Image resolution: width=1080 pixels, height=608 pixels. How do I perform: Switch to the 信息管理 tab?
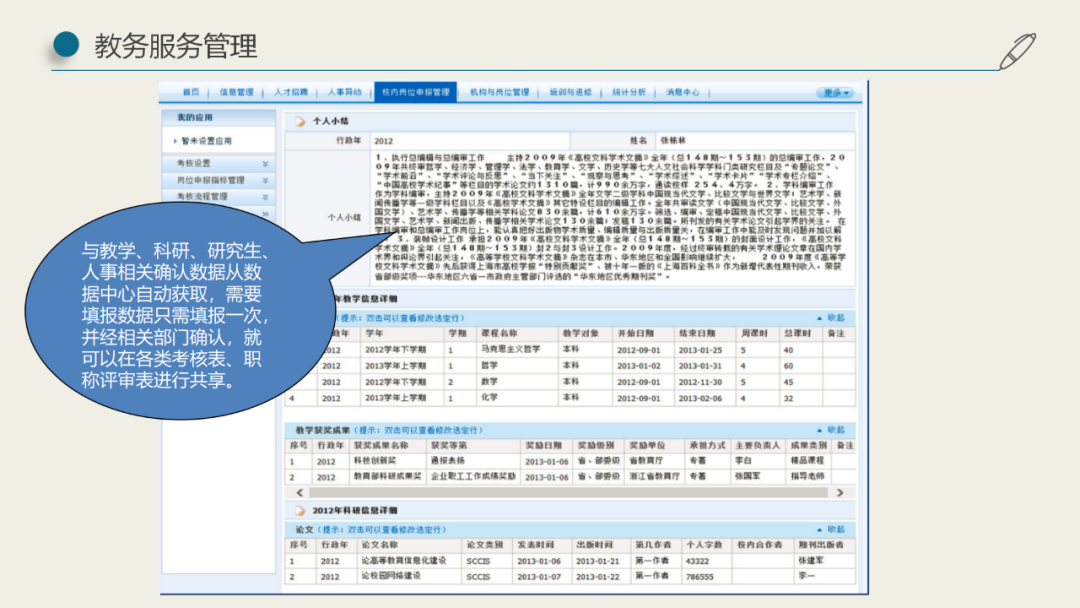pos(236,92)
